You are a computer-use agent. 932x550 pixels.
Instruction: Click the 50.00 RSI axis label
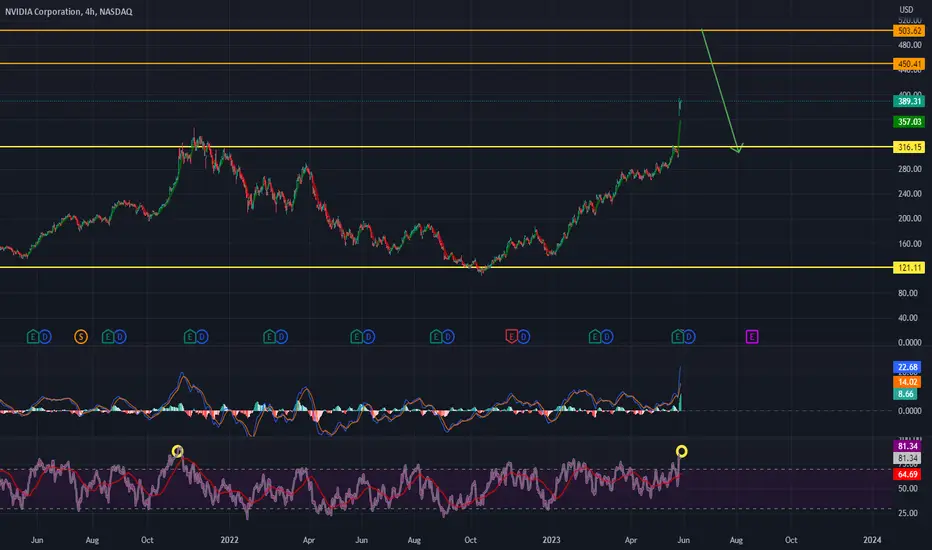908,488
